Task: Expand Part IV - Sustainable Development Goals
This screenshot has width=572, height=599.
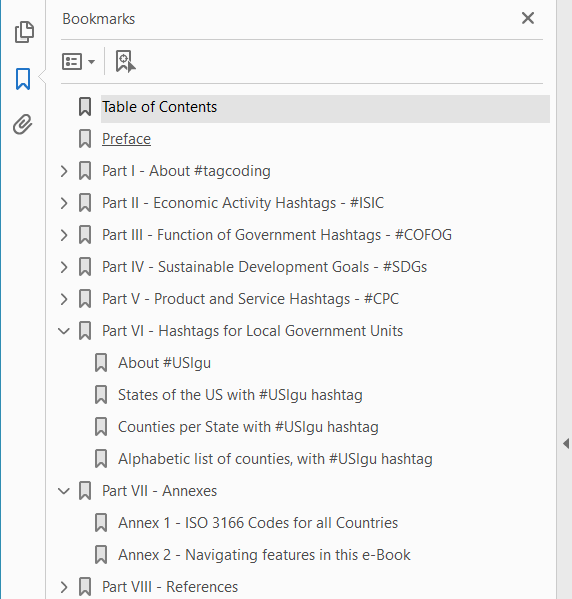Action: click(x=64, y=267)
